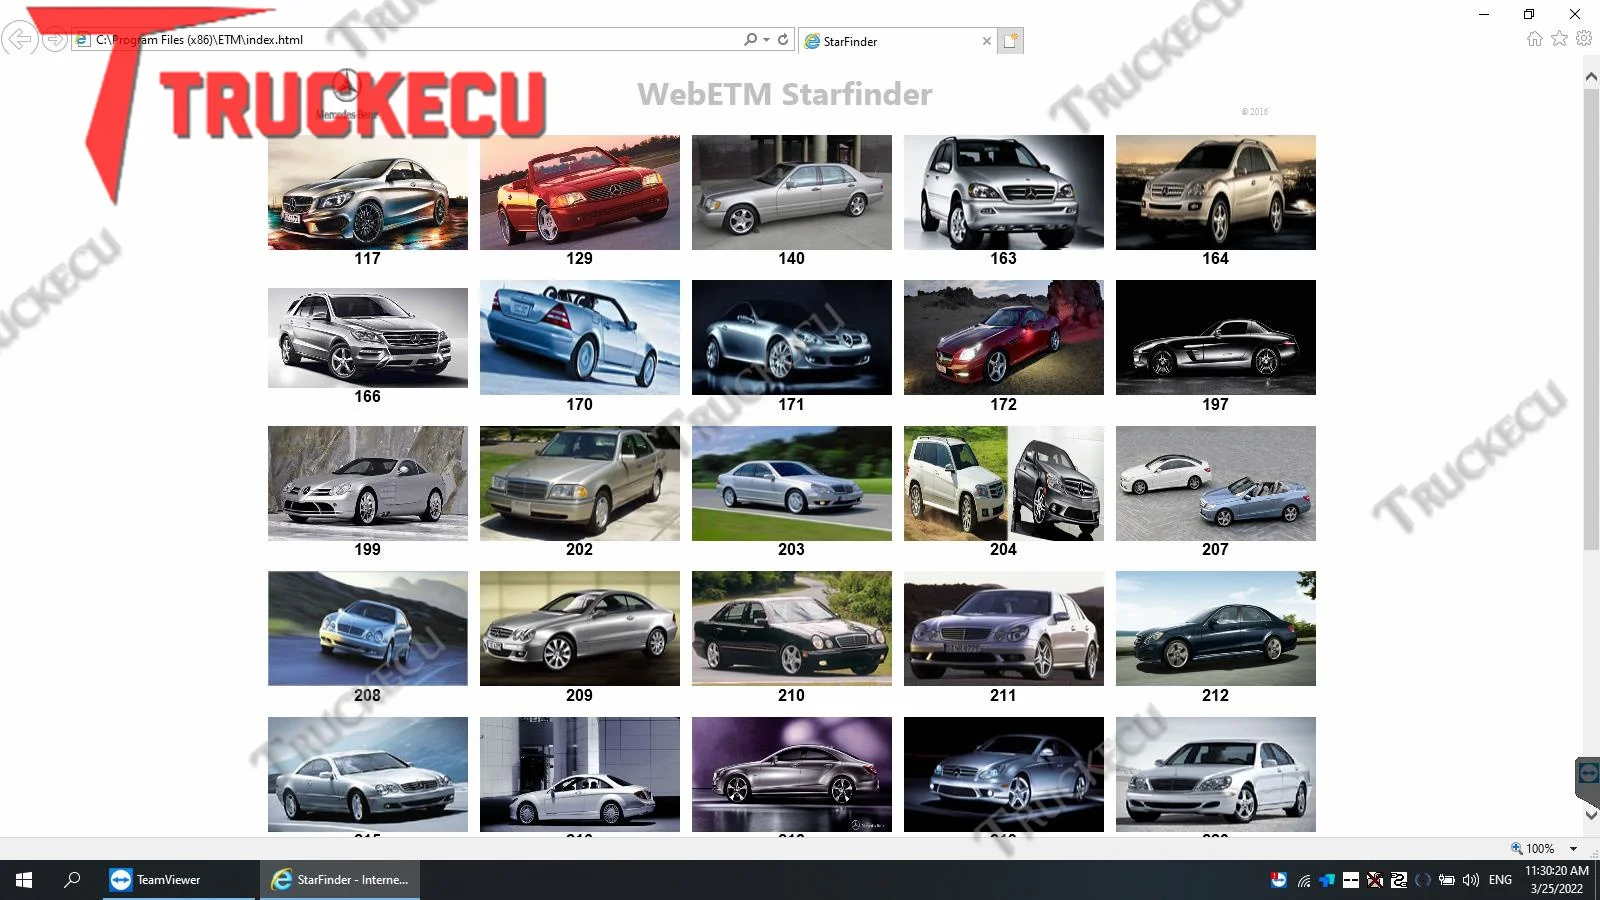Image resolution: width=1600 pixels, height=900 pixels.
Task: Click the two-dash white tray icon
Action: tap(1351, 880)
